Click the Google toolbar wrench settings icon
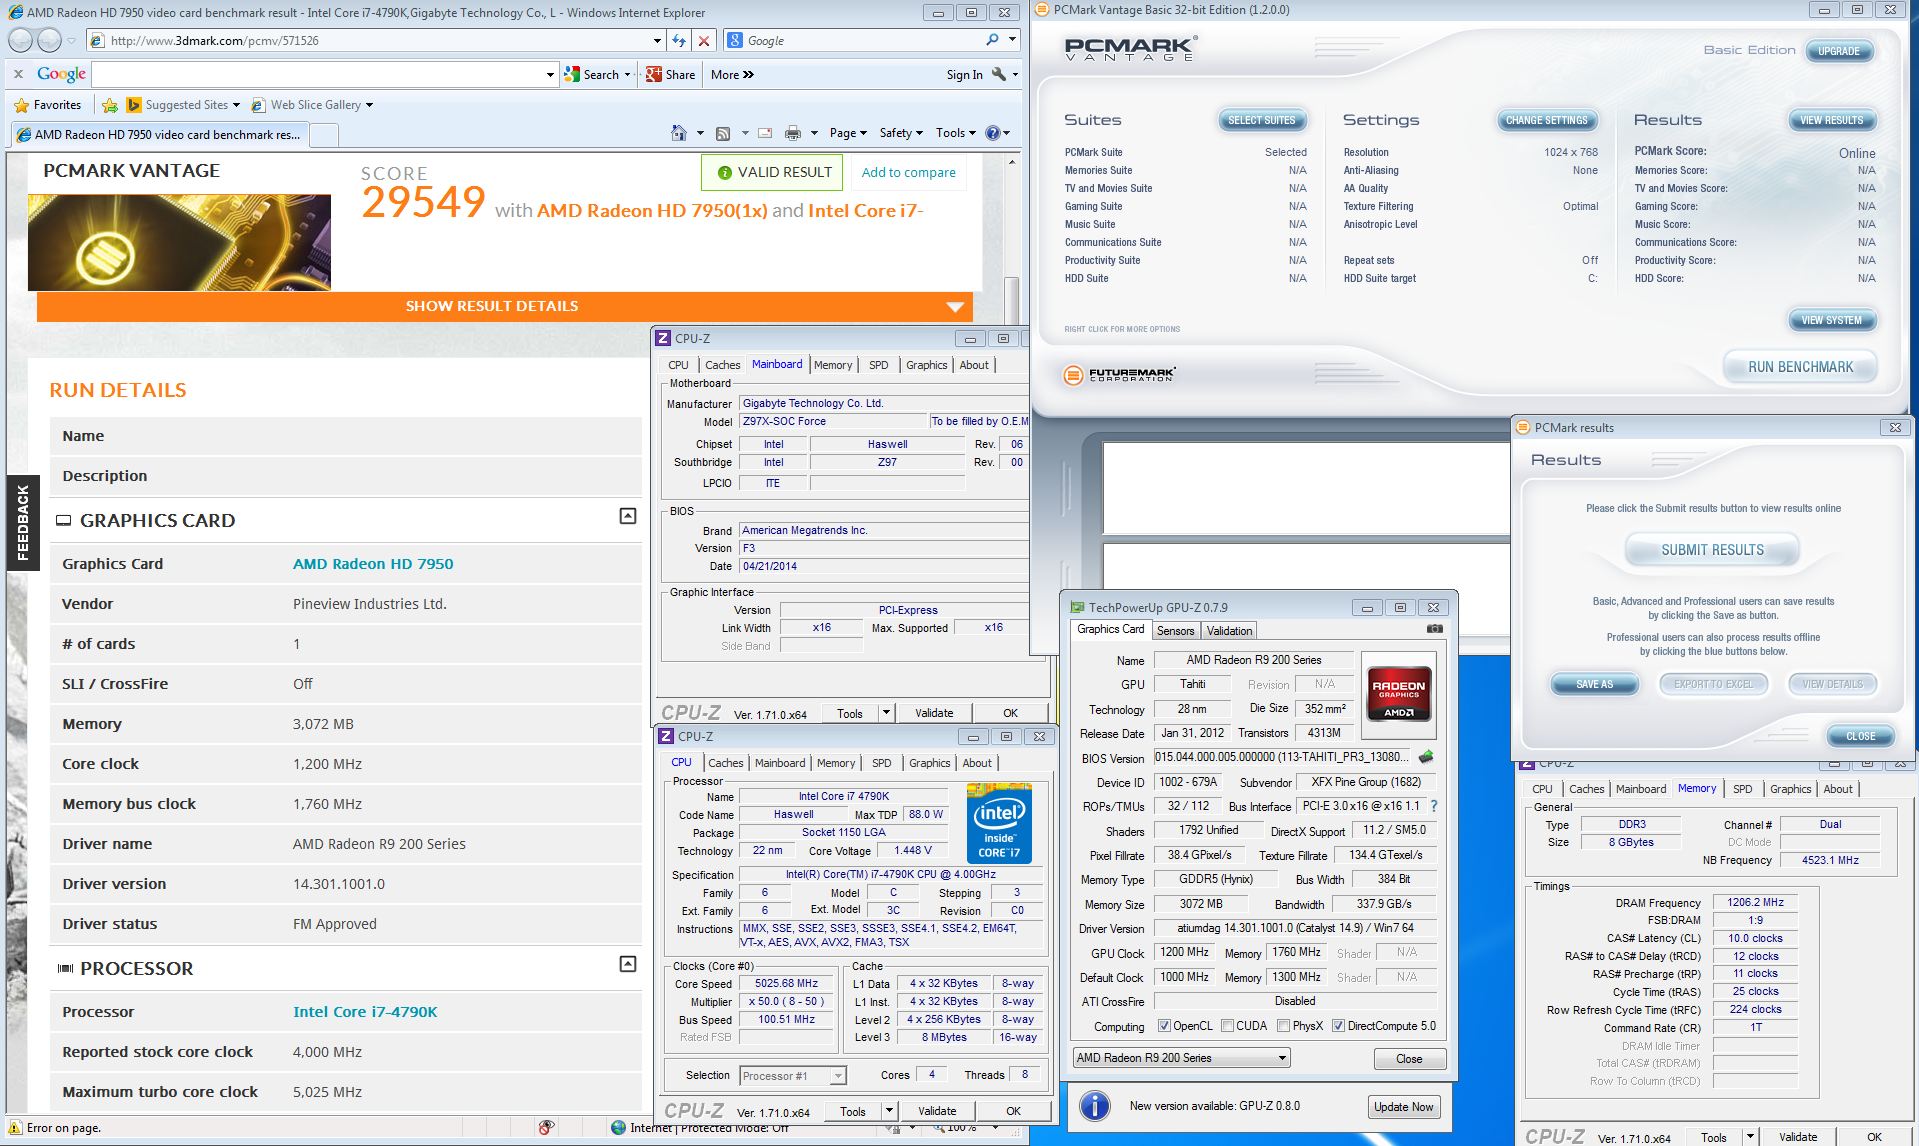1919x1146 pixels. coord(998,74)
